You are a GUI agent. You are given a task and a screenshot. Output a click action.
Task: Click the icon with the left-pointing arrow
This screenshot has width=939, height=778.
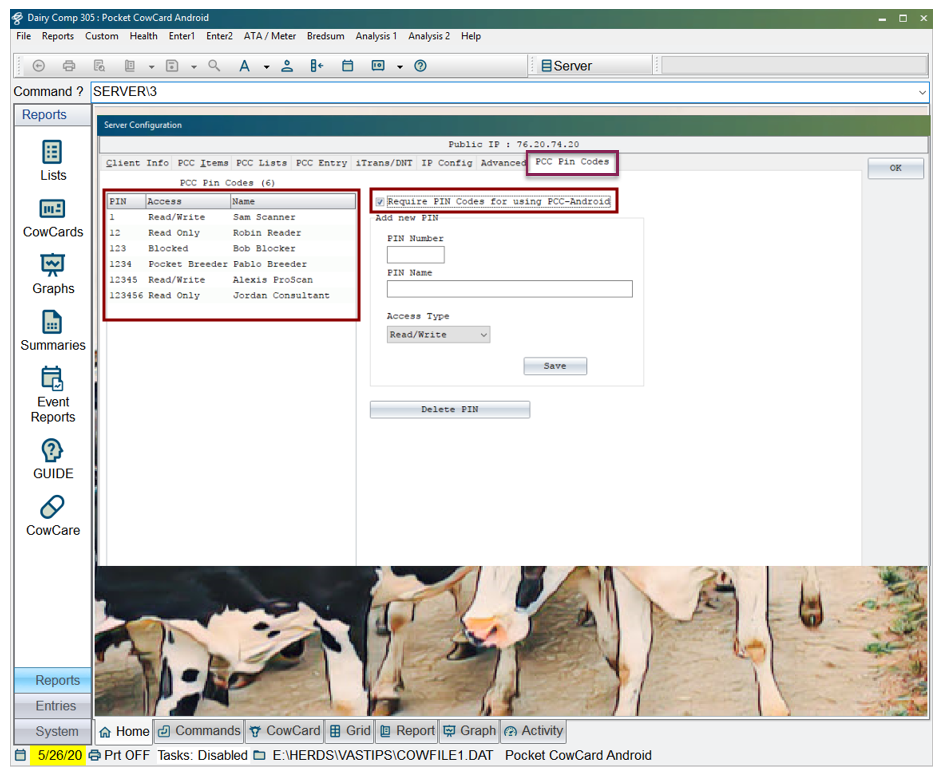317,66
